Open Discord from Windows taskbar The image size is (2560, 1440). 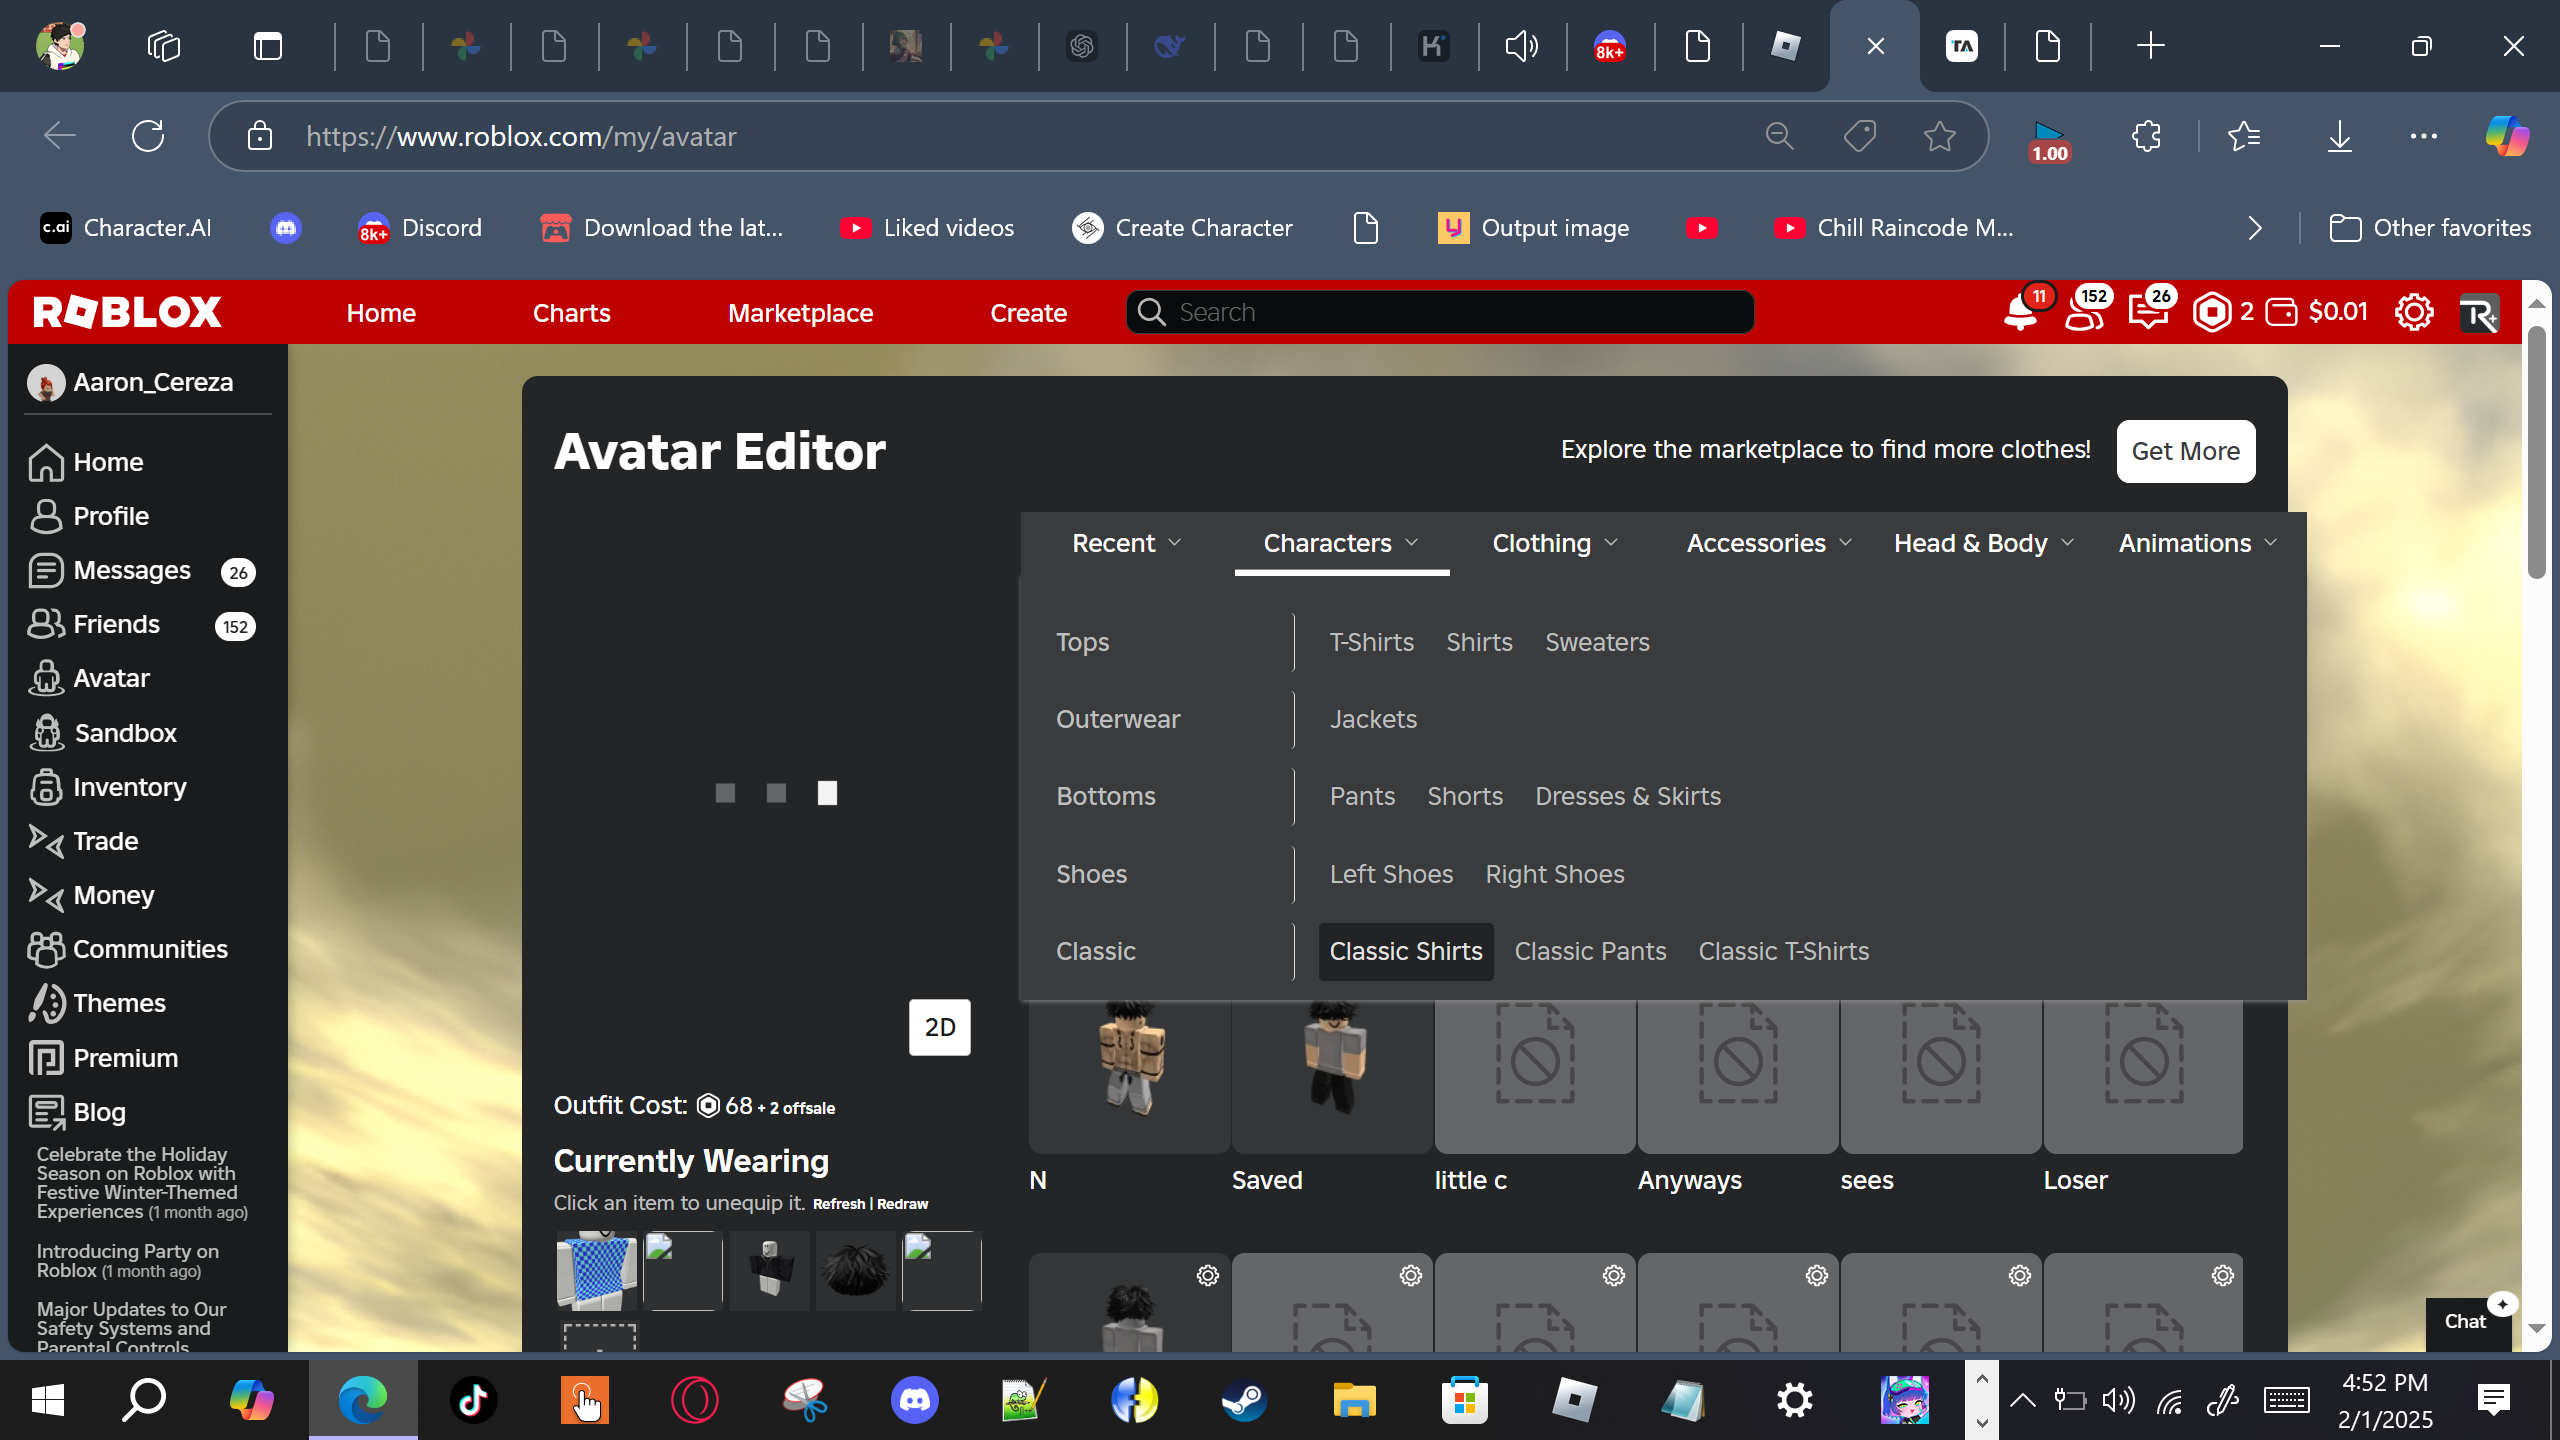914,1400
